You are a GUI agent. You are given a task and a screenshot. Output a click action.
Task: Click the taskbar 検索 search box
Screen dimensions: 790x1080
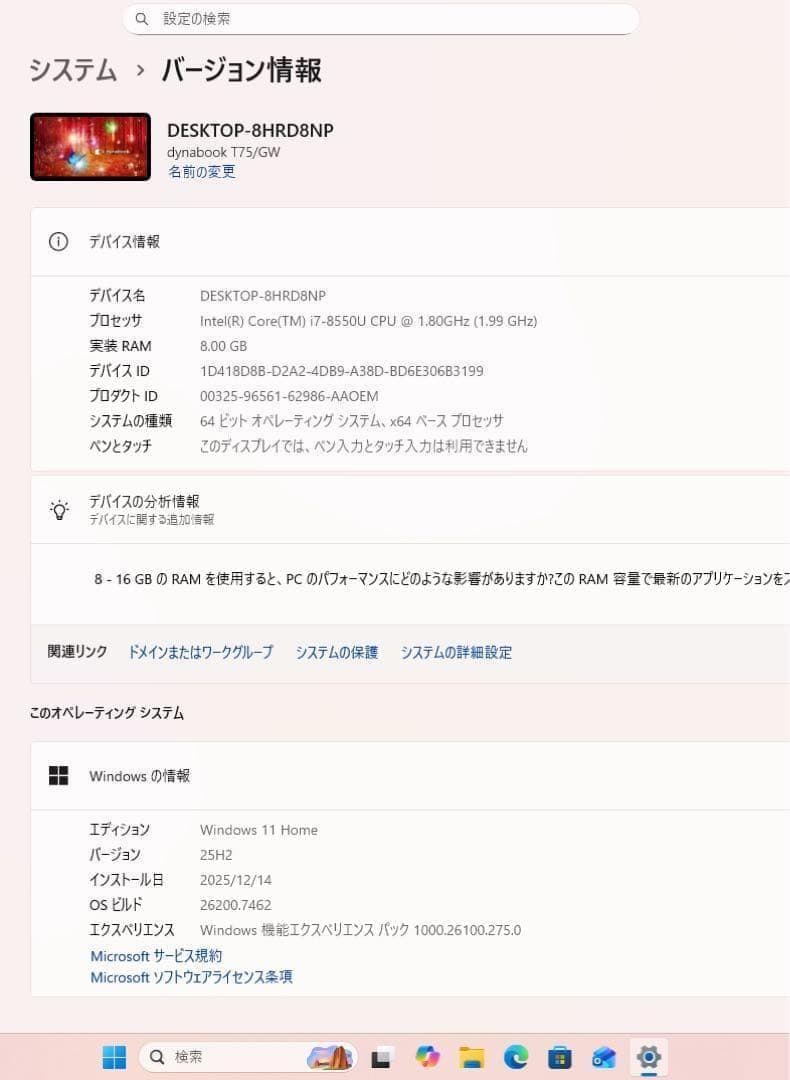pyautogui.click(x=248, y=1057)
